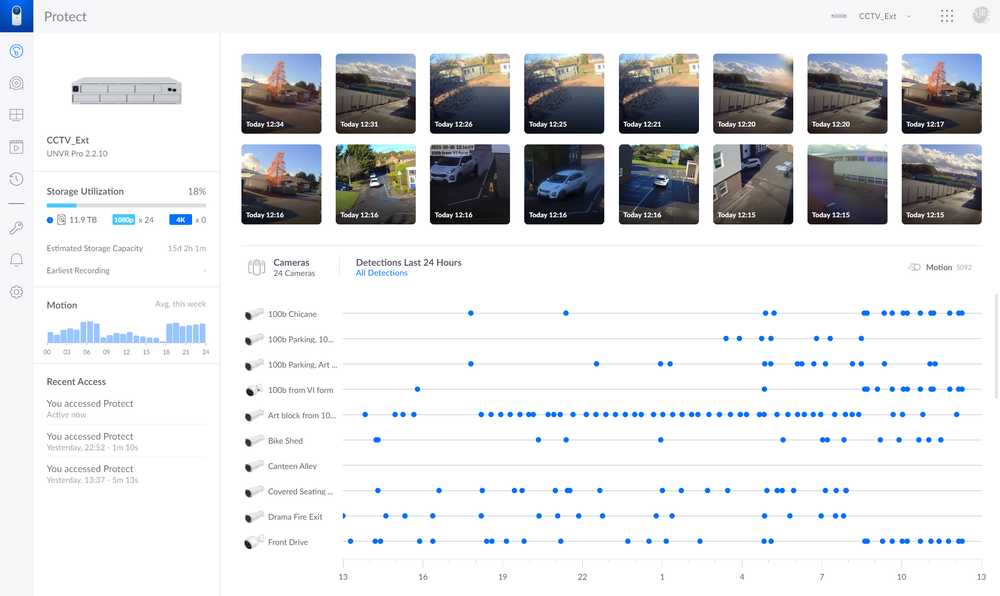1000x596 pixels.
Task: Open the notifications bell icon
Action: tap(16, 260)
